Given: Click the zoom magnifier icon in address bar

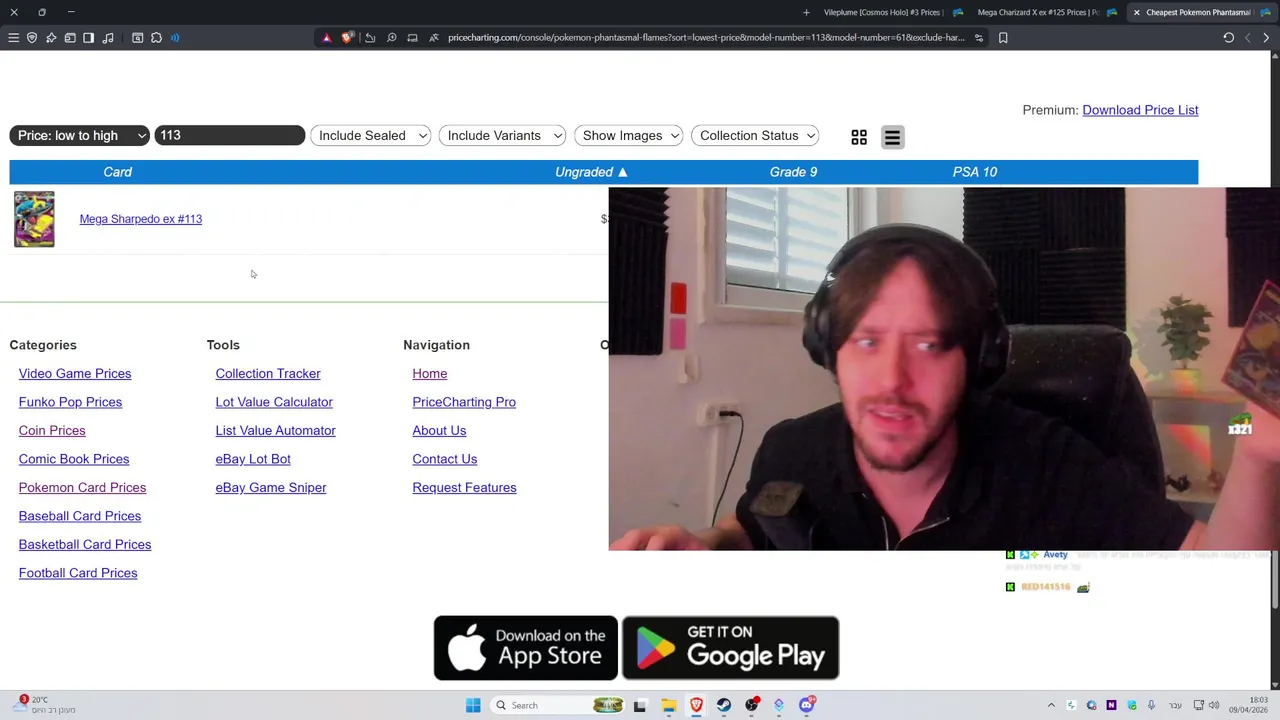Looking at the screenshot, I should 391,38.
